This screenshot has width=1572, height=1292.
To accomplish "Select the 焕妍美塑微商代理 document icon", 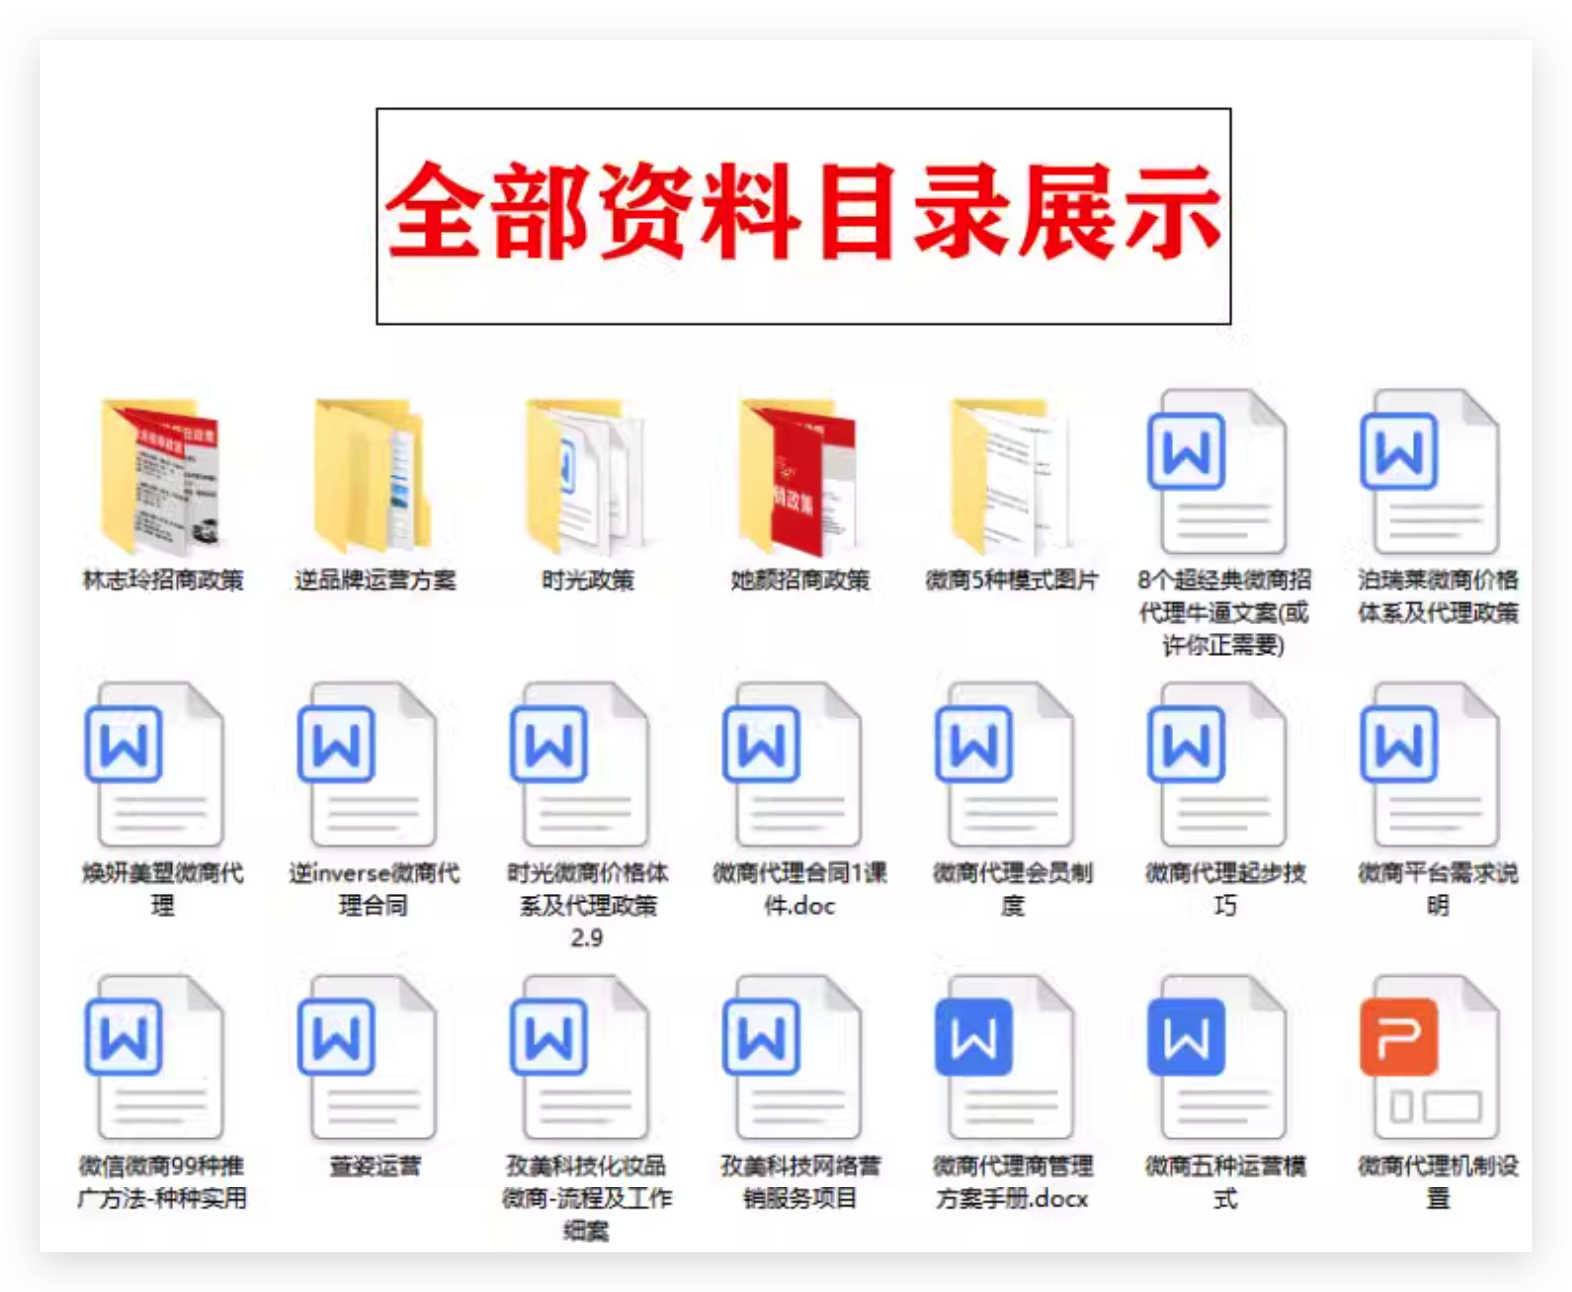I will pyautogui.click(x=154, y=765).
